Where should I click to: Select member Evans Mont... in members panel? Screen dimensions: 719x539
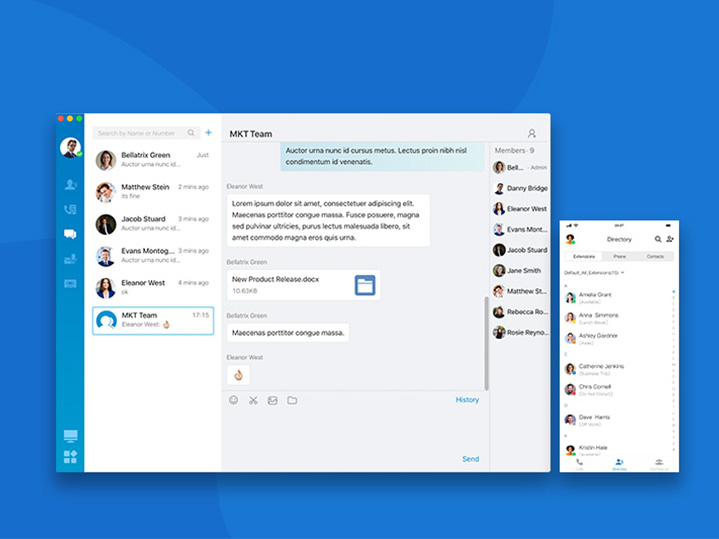click(x=520, y=229)
